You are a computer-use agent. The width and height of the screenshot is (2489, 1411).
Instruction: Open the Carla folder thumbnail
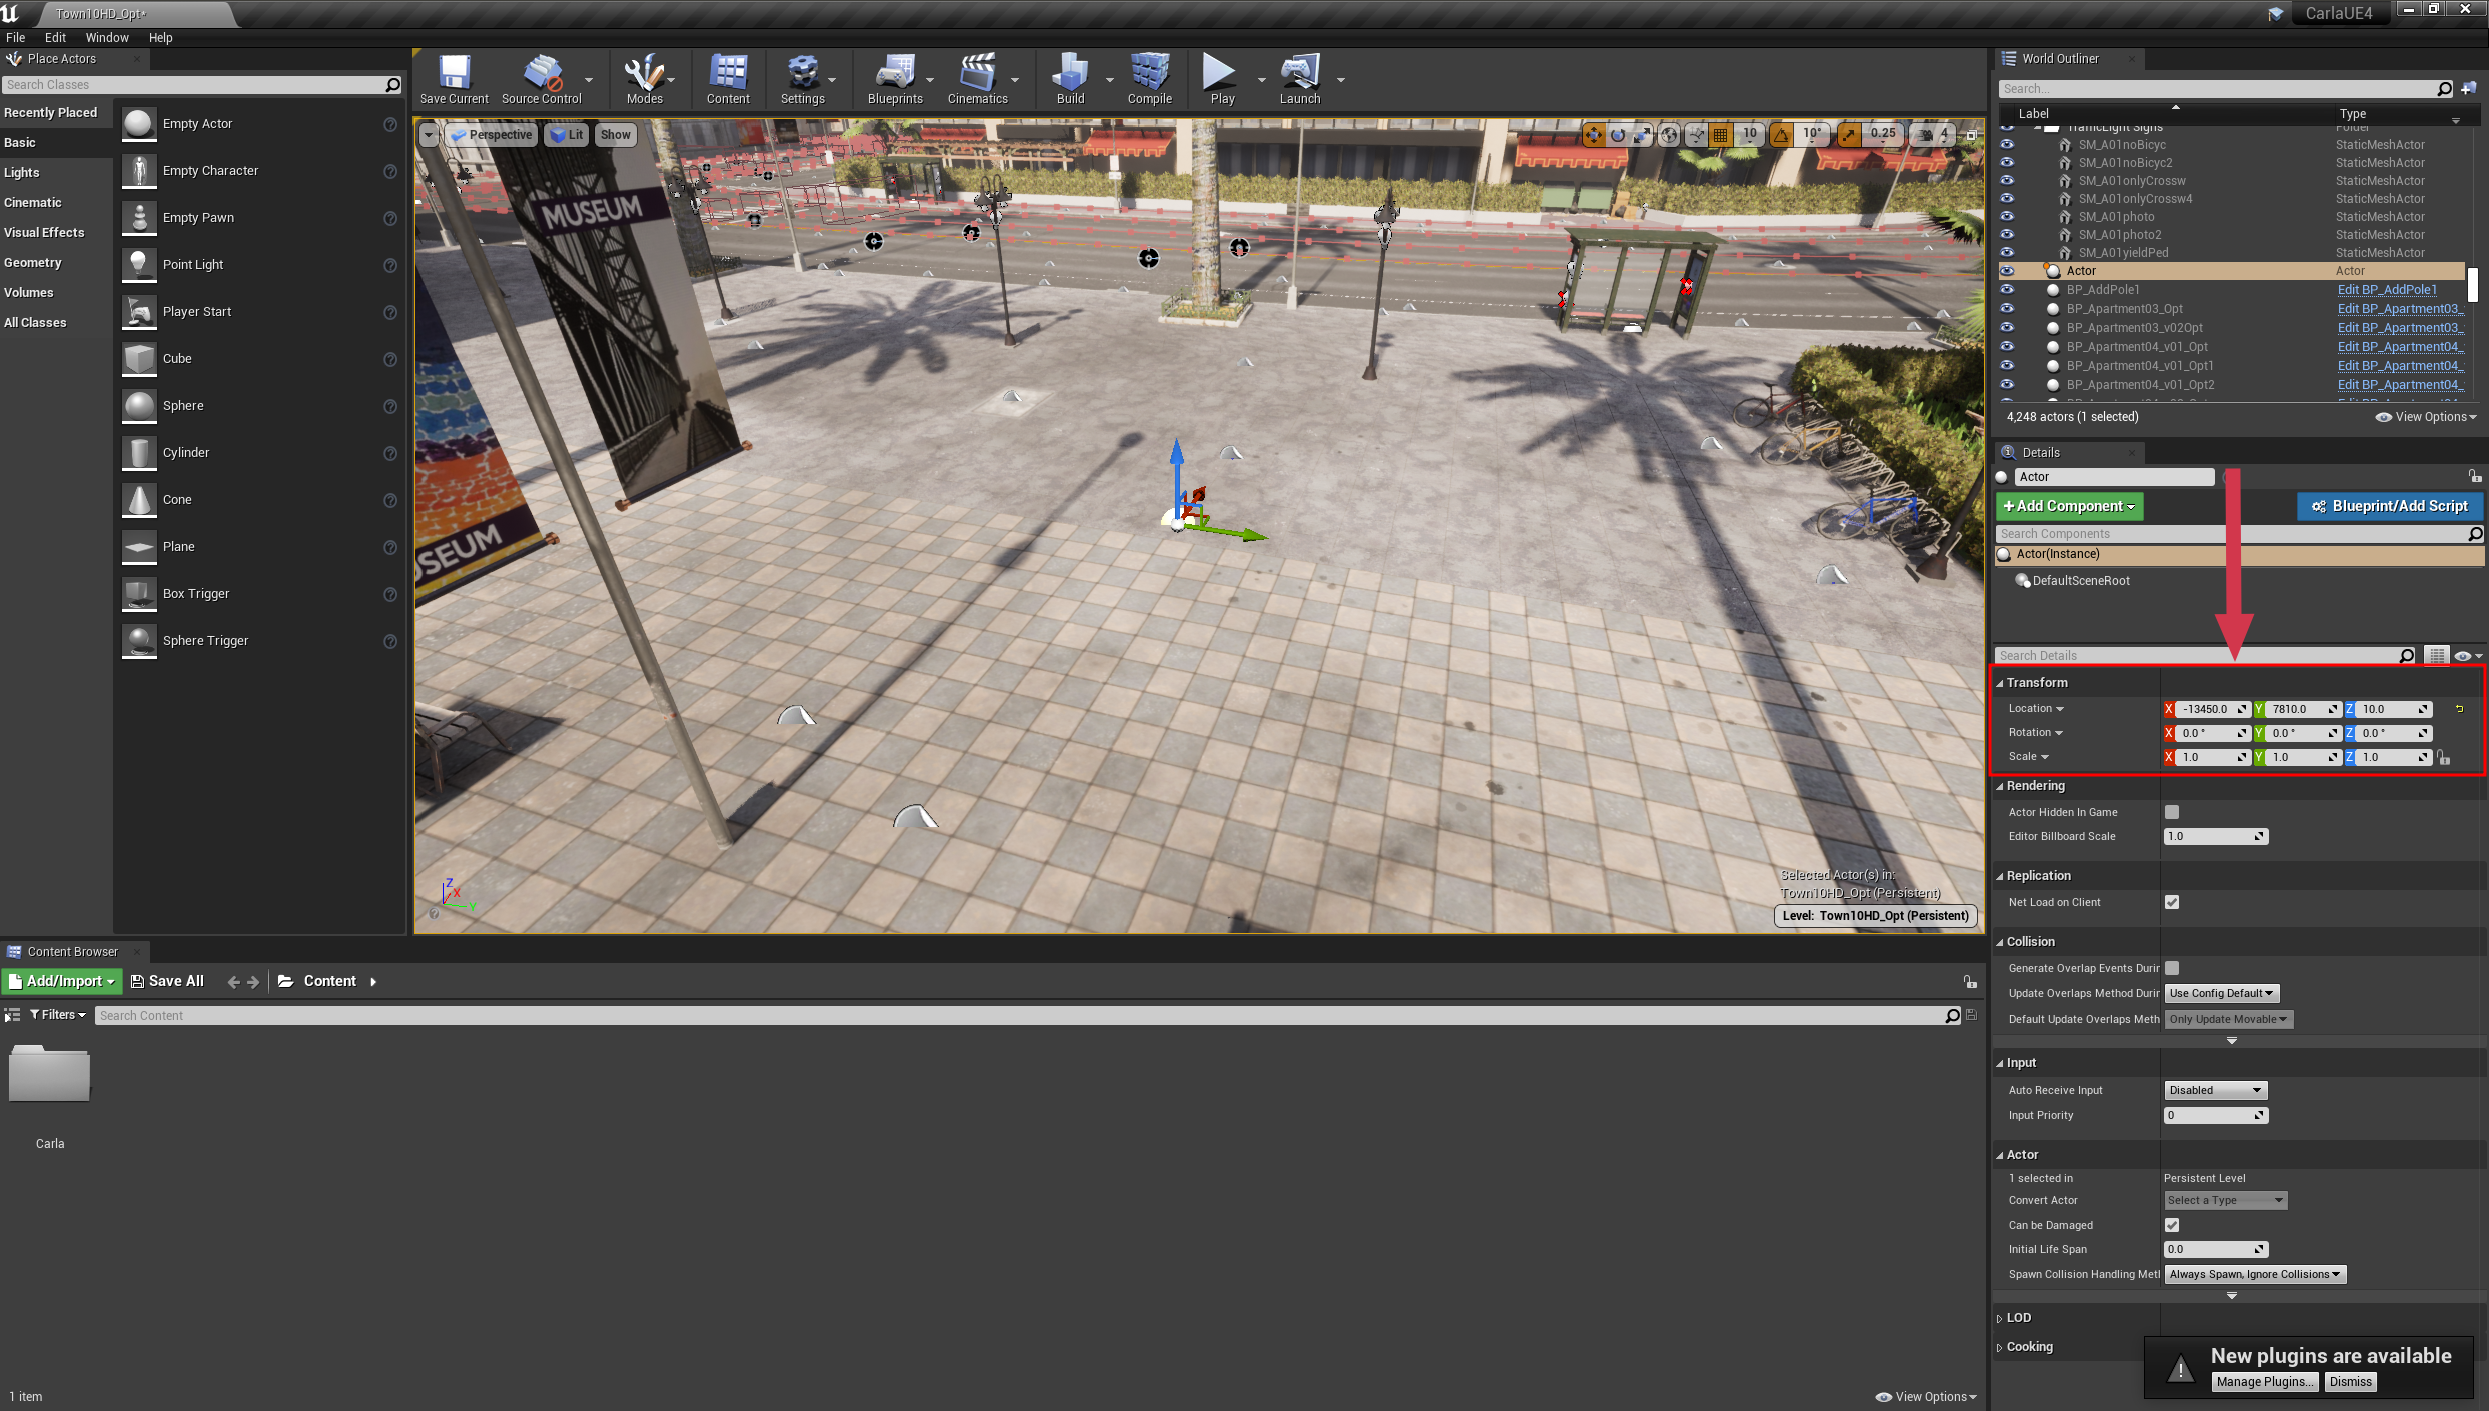(50, 1075)
